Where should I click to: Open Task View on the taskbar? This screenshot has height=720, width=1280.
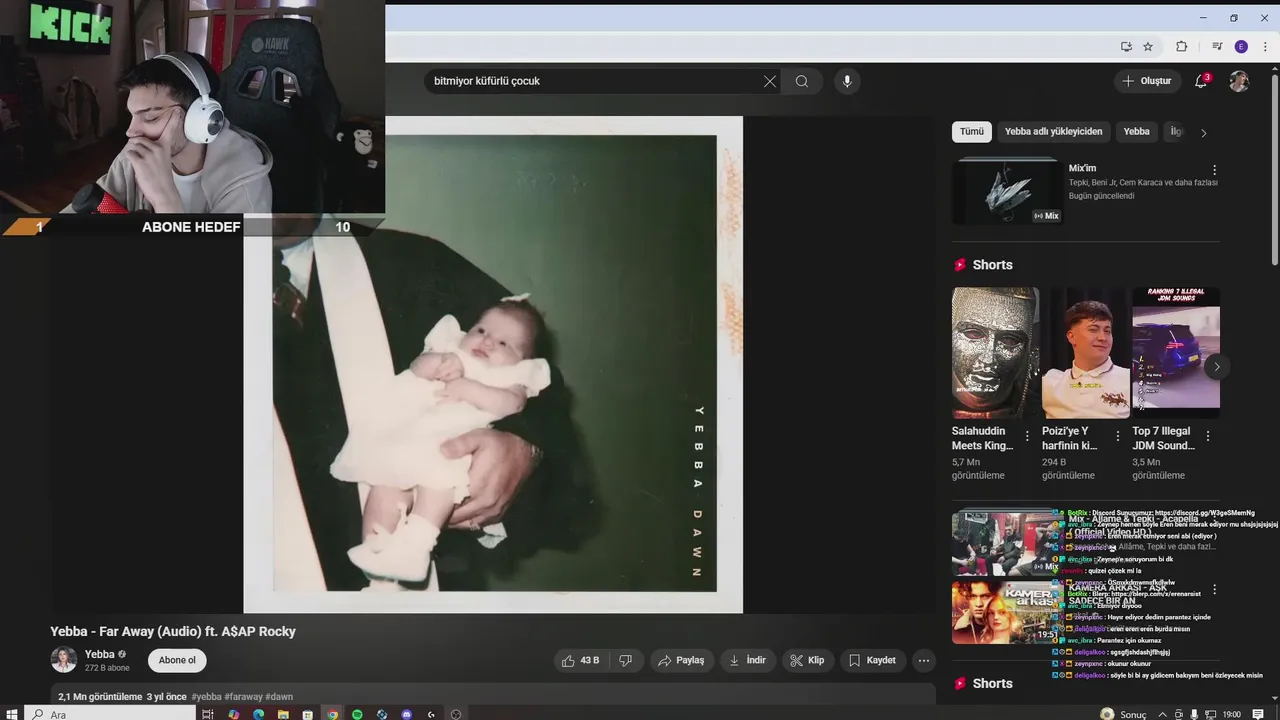tap(208, 714)
